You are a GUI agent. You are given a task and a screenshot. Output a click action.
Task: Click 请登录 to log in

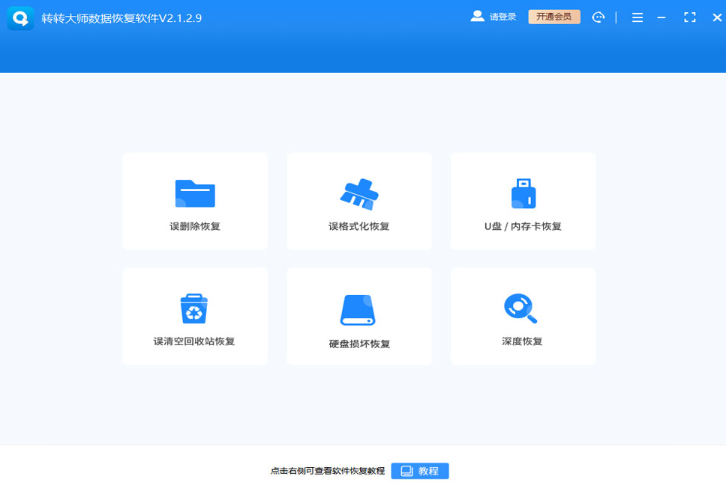[x=503, y=17]
